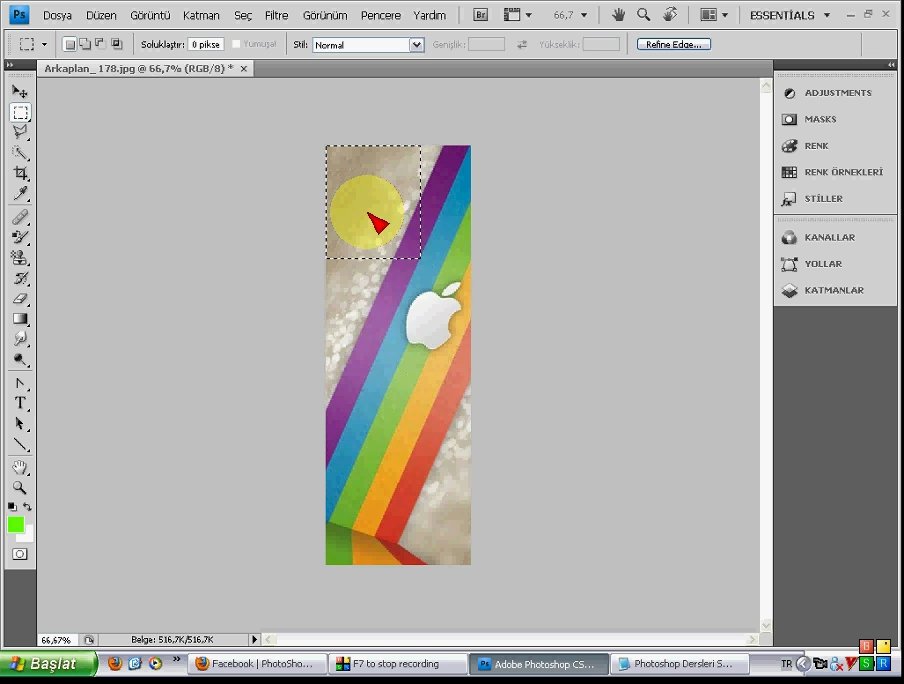Image resolution: width=904 pixels, height=684 pixels.
Task: Click the white background color swatch
Action: point(28,536)
